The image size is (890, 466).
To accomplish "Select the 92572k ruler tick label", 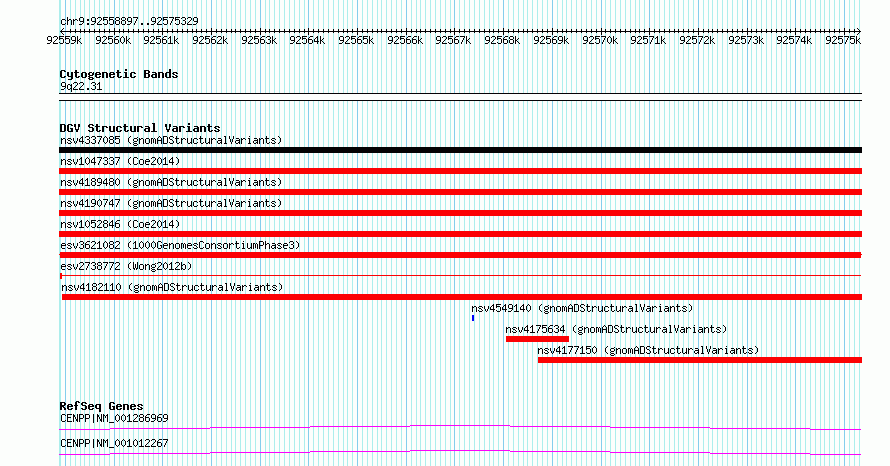I will click(x=696, y=40).
